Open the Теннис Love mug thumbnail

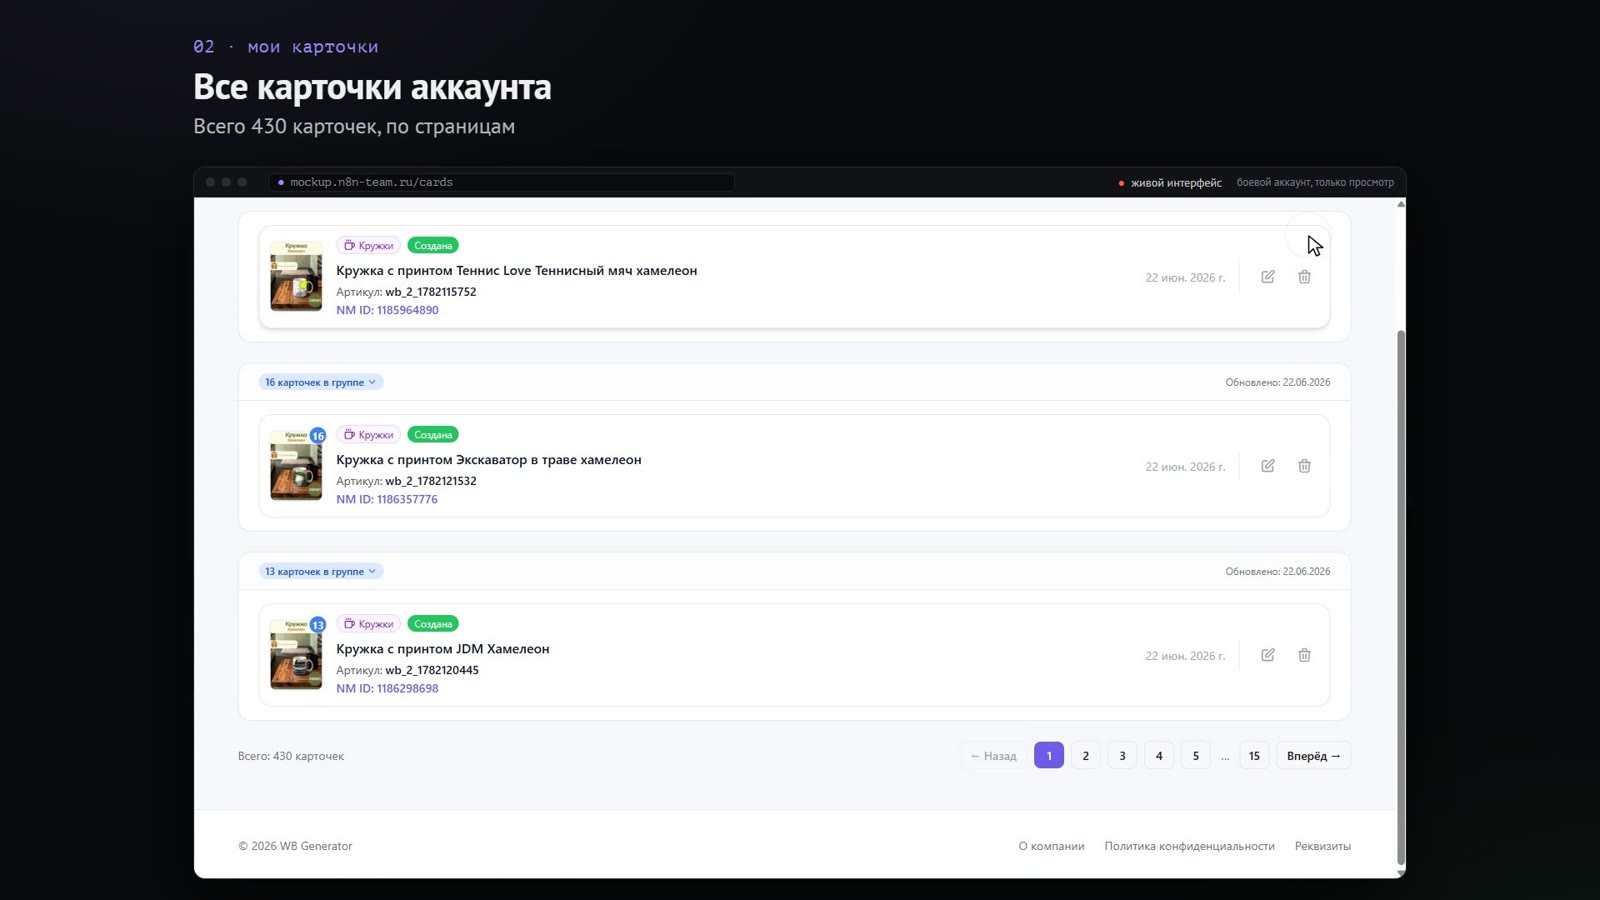click(x=296, y=276)
